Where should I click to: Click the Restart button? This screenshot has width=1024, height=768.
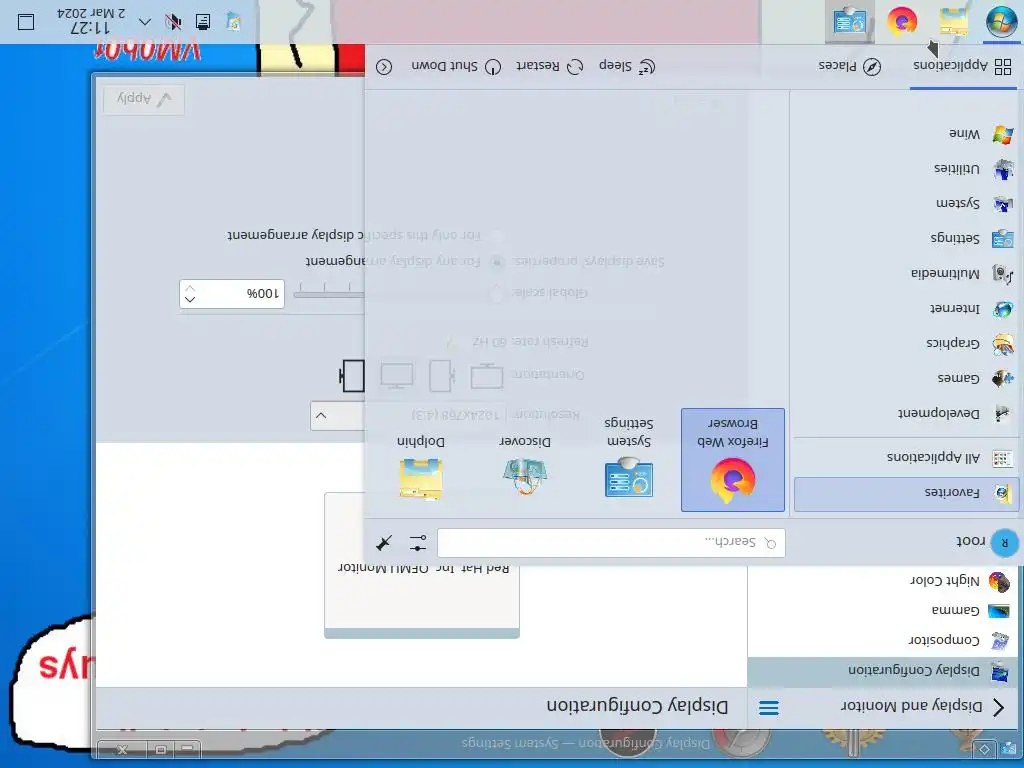(x=549, y=66)
